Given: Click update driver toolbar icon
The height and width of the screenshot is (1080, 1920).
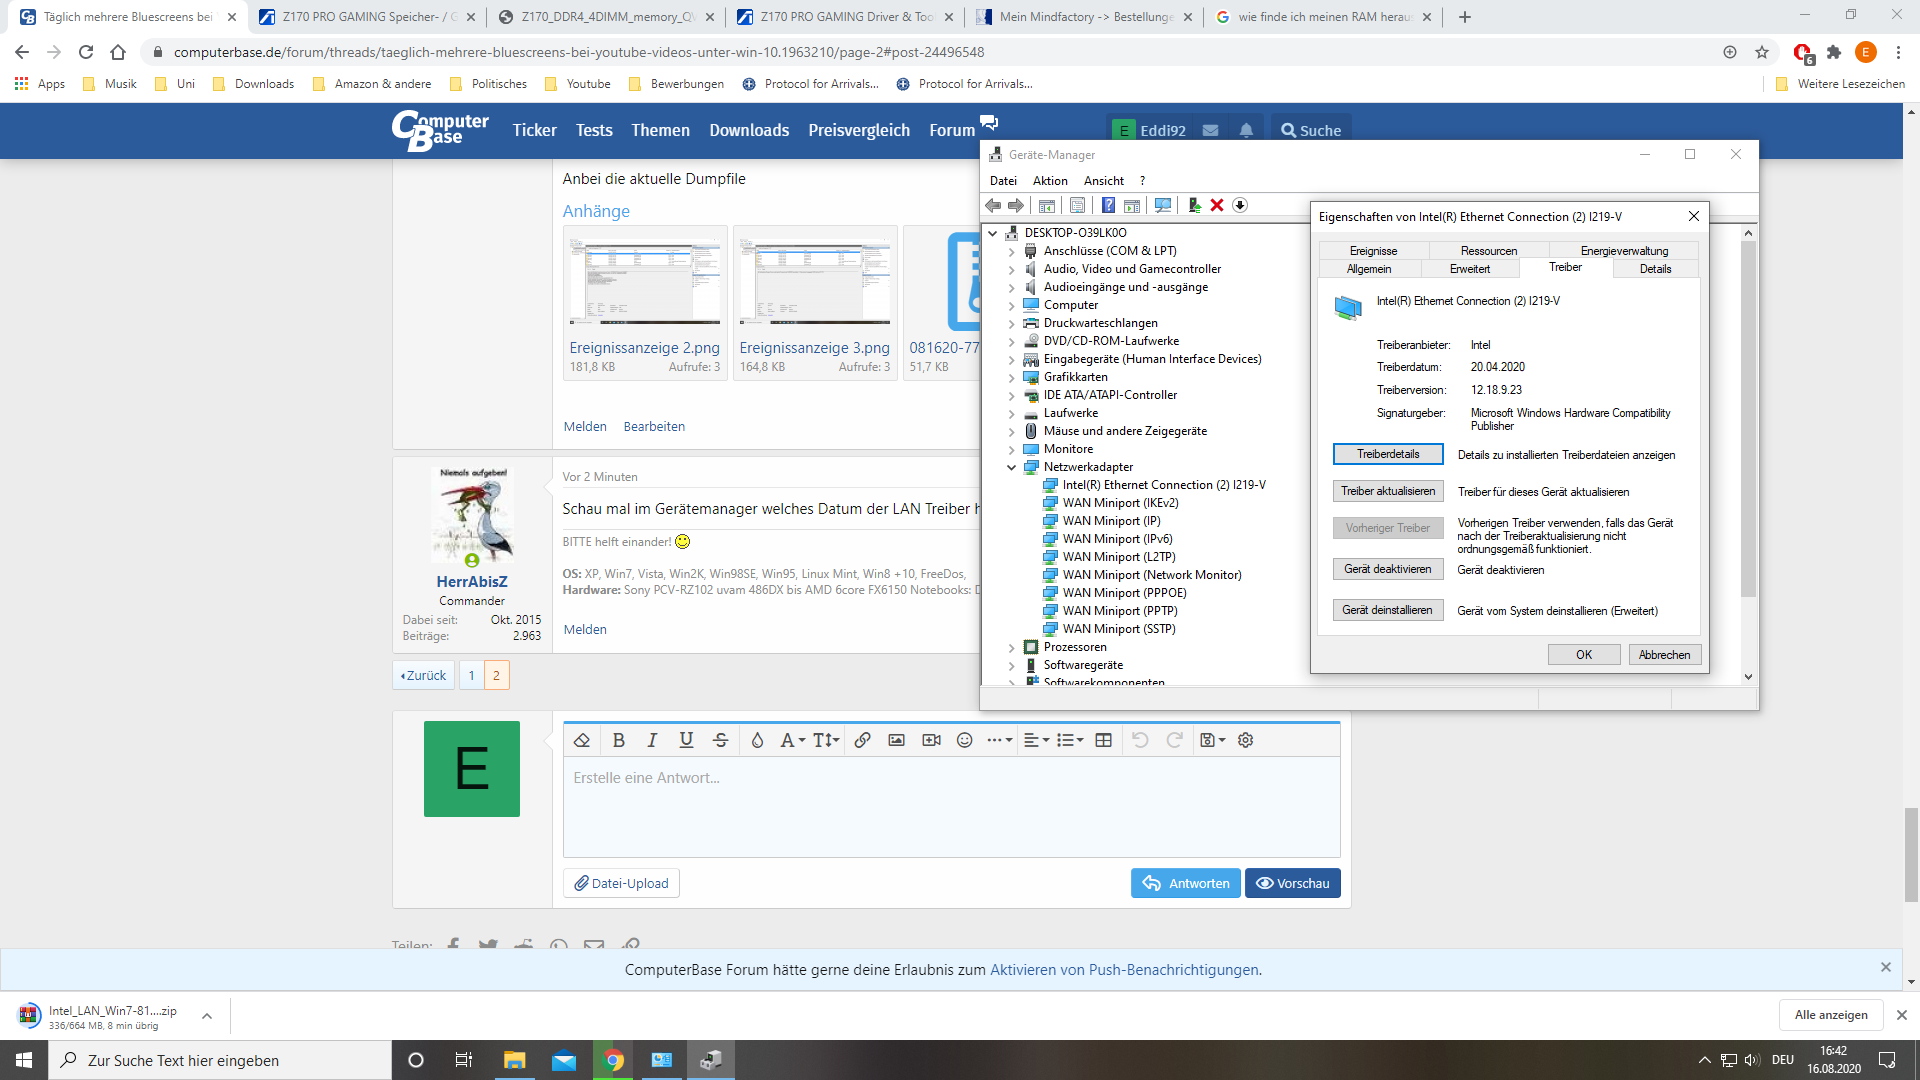Looking at the screenshot, I should [1193, 205].
